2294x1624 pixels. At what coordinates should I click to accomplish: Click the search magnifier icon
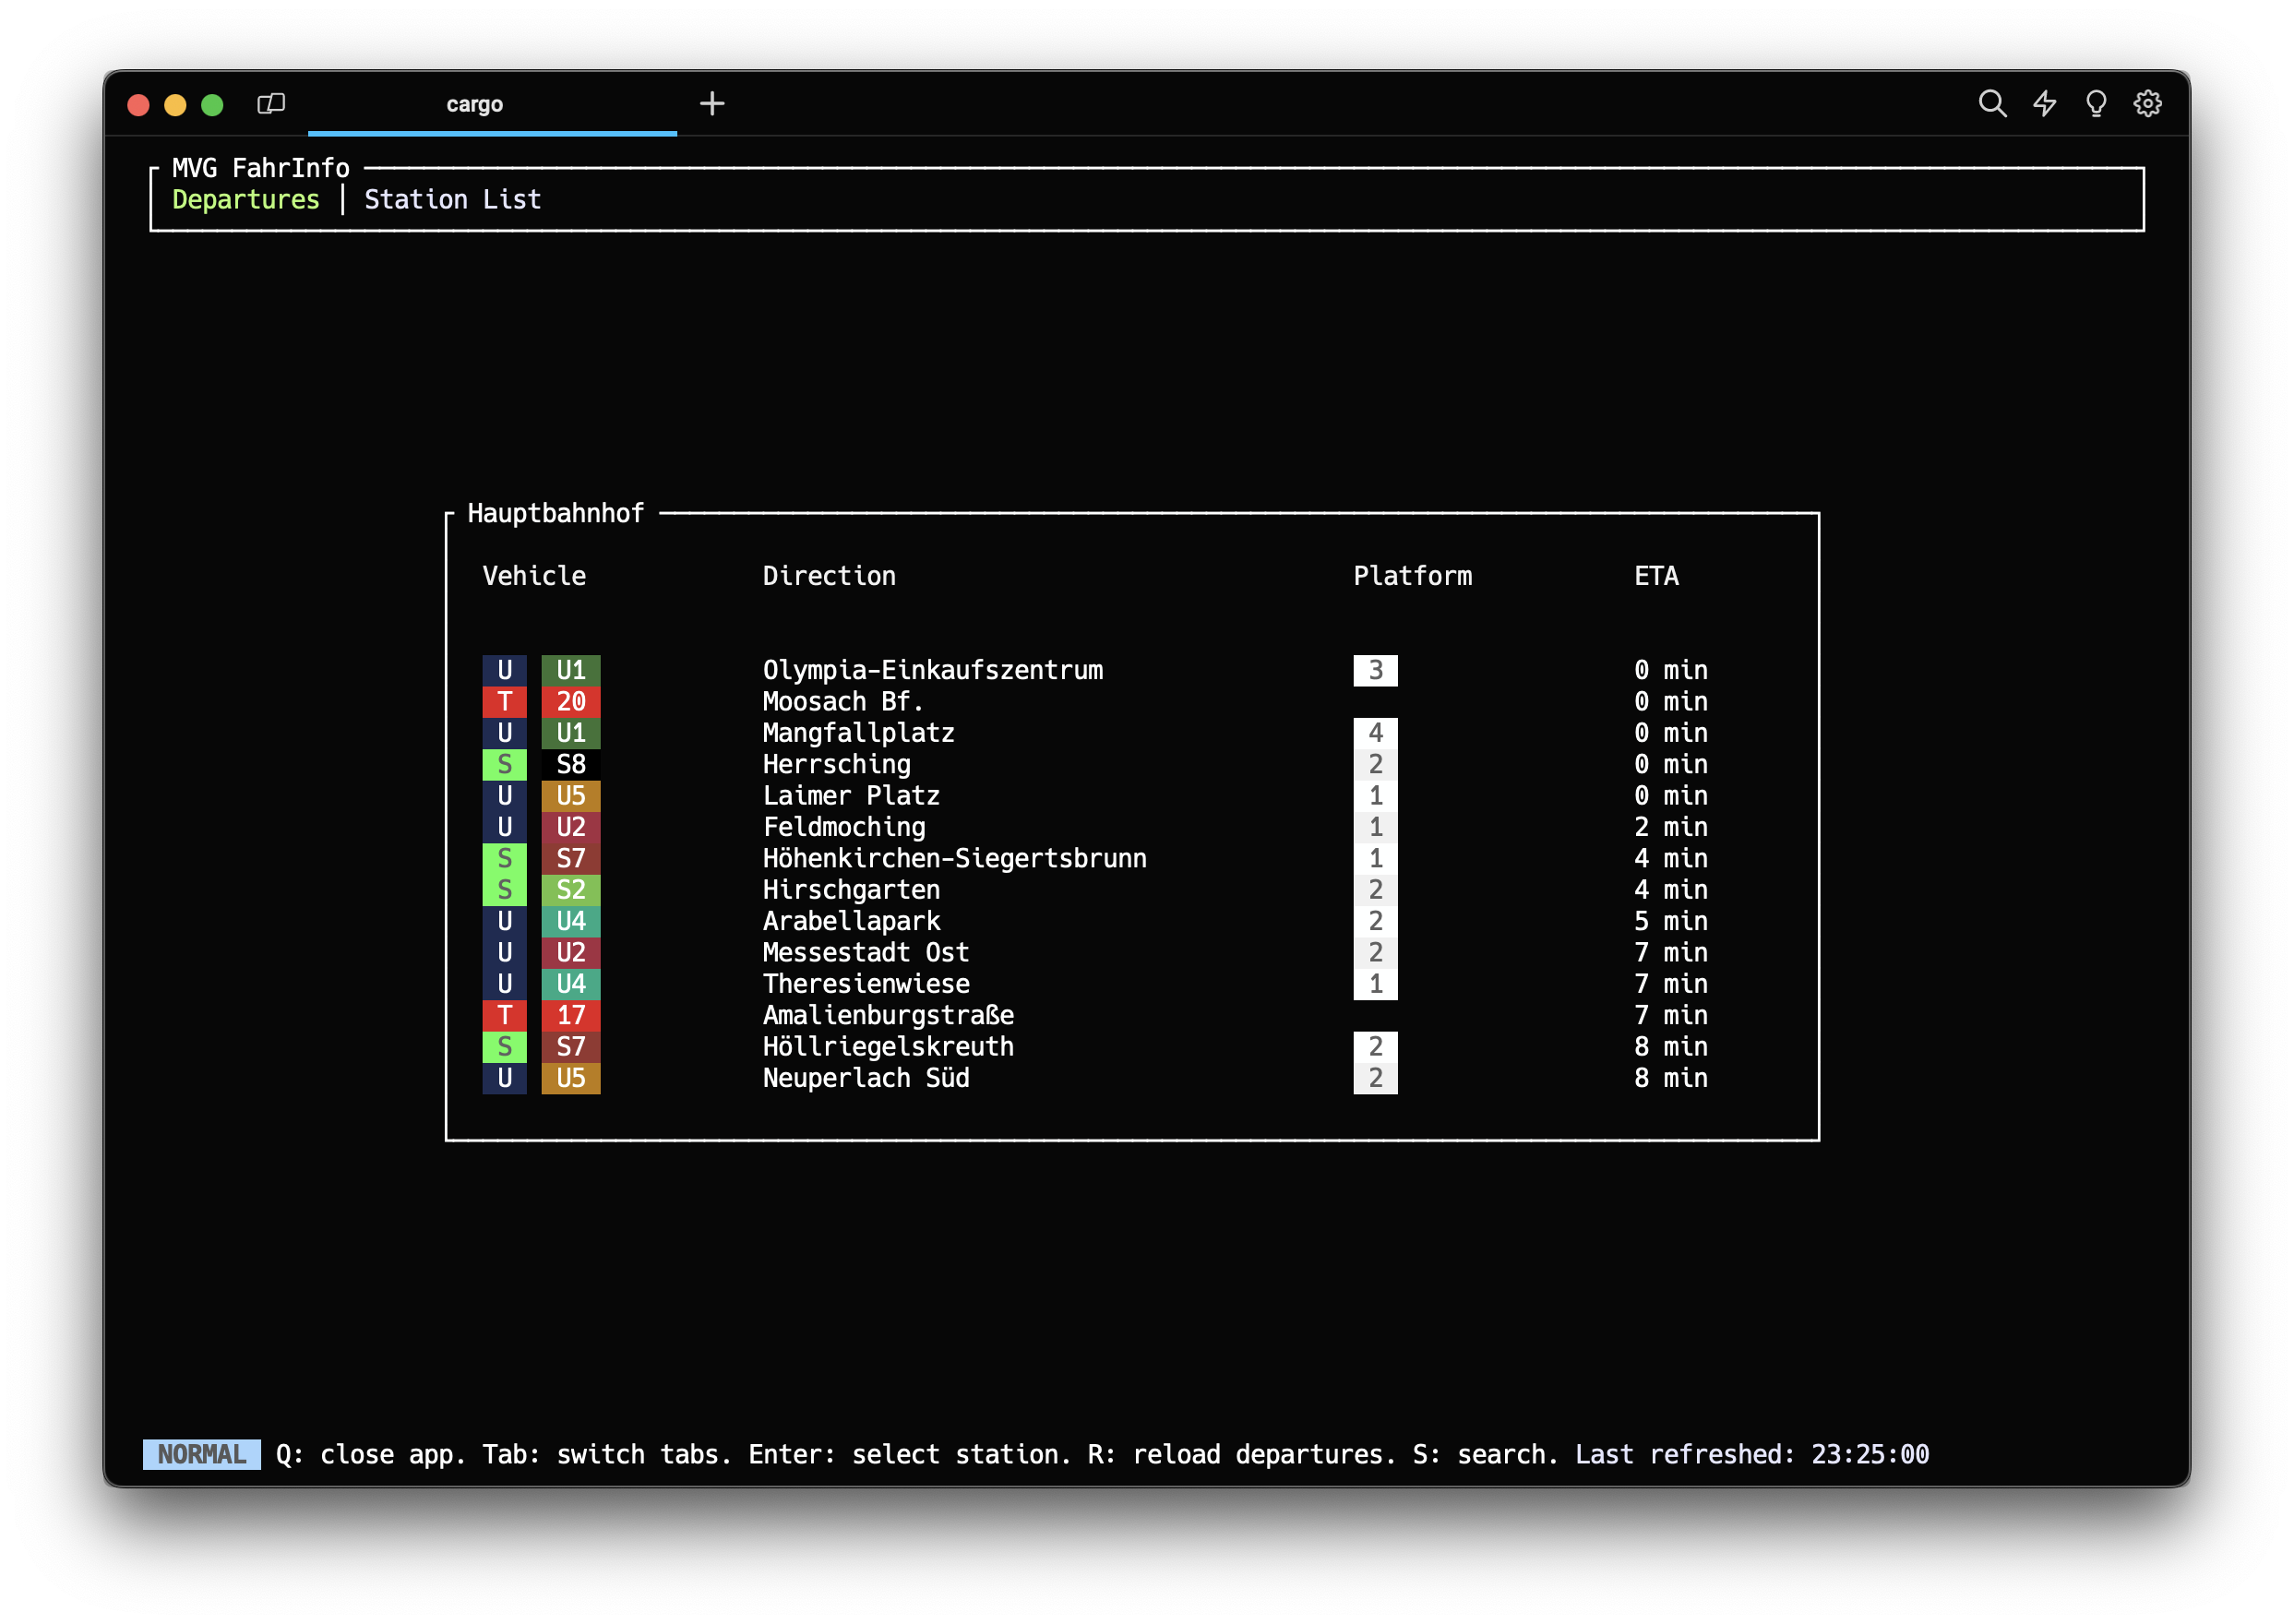1991,104
